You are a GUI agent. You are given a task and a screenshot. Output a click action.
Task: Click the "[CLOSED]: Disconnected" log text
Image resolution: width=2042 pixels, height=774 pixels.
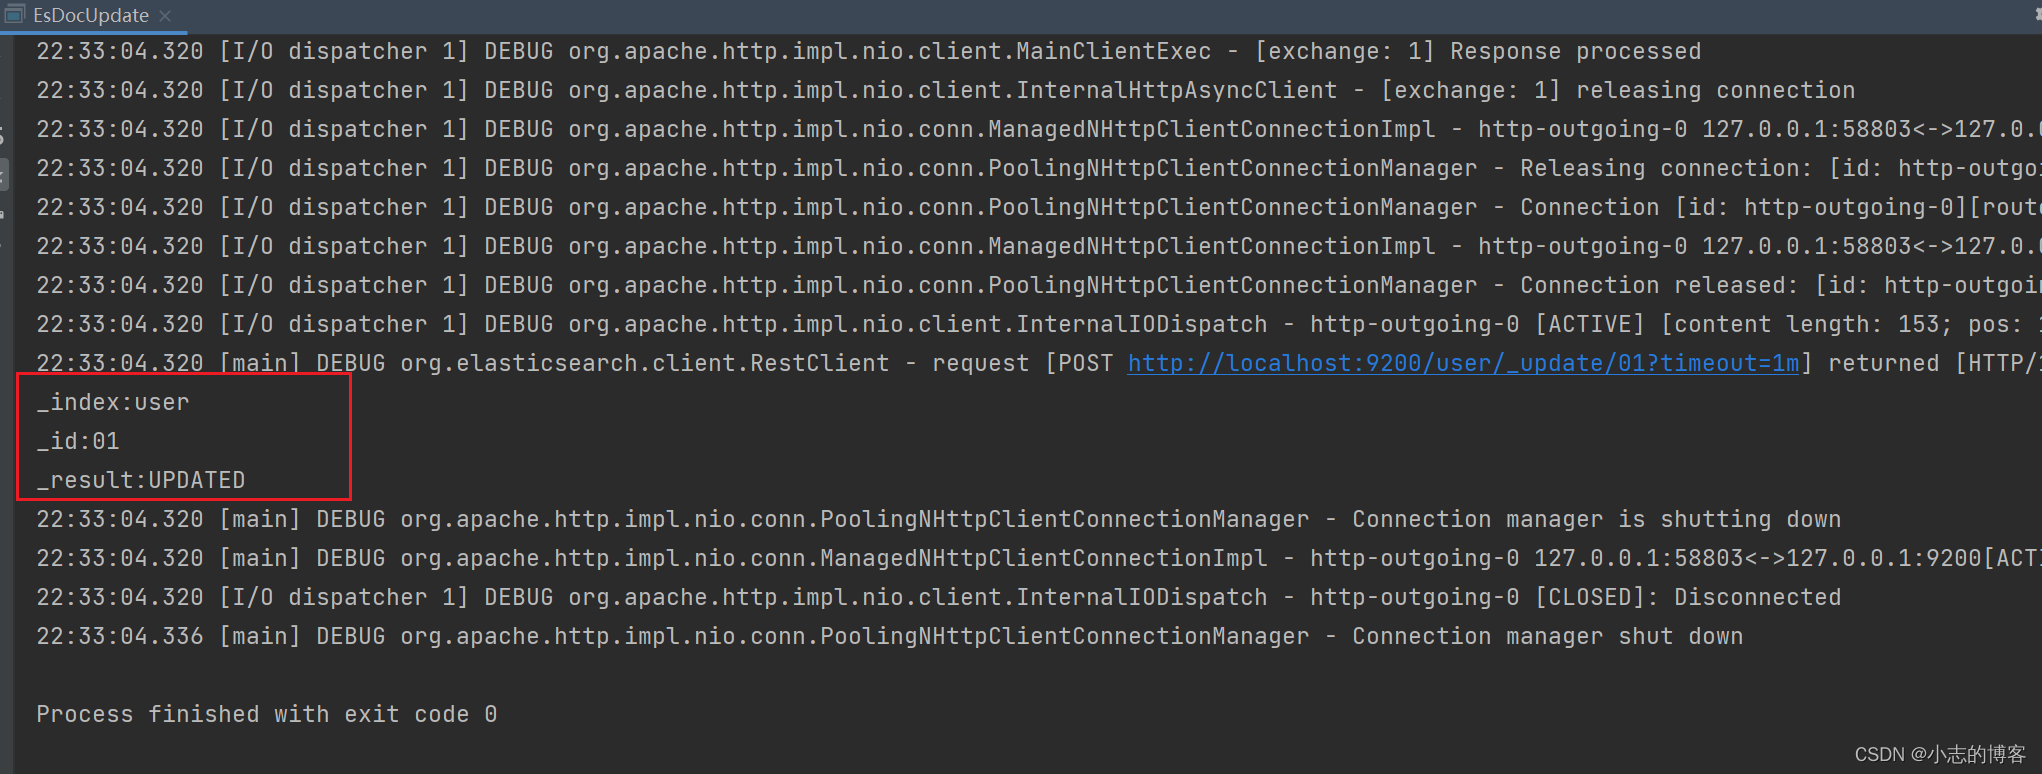coord(1687,597)
